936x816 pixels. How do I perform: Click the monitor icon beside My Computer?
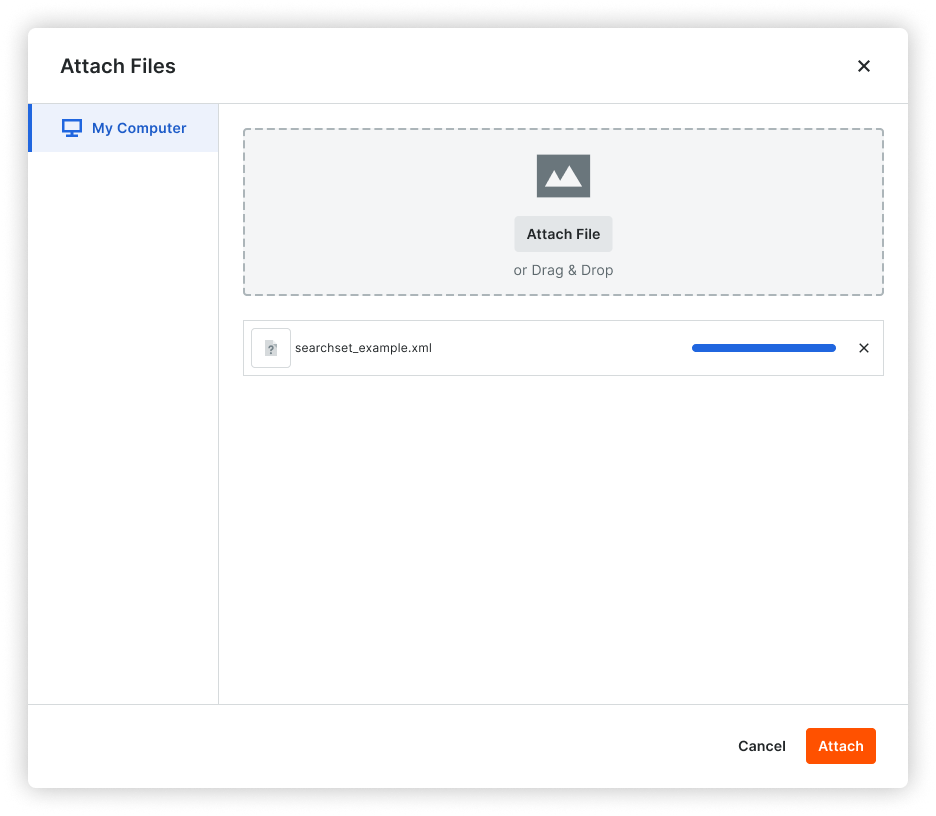point(72,128)
